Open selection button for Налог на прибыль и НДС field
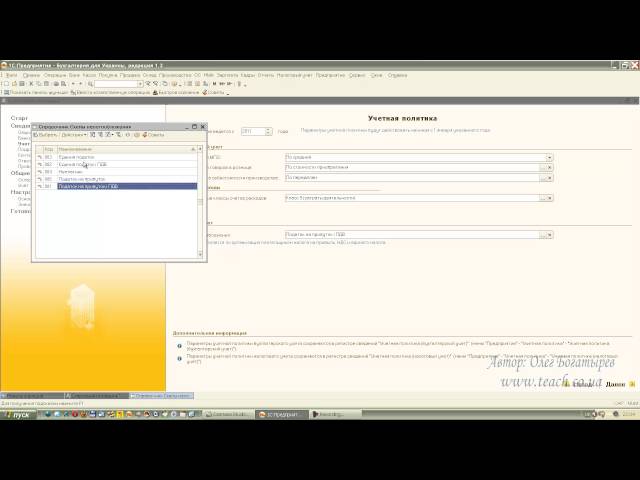 point(543,235)
